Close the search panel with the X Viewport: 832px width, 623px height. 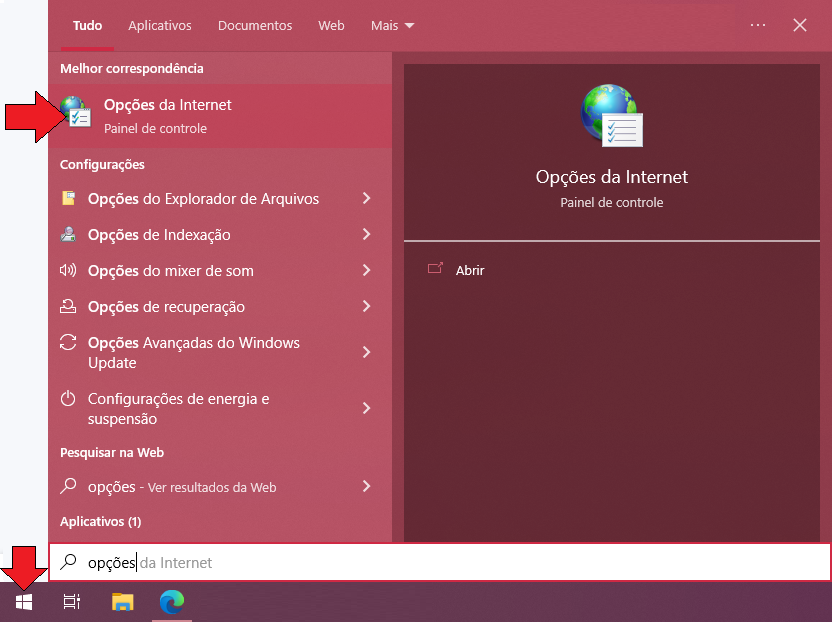point(800,25)
